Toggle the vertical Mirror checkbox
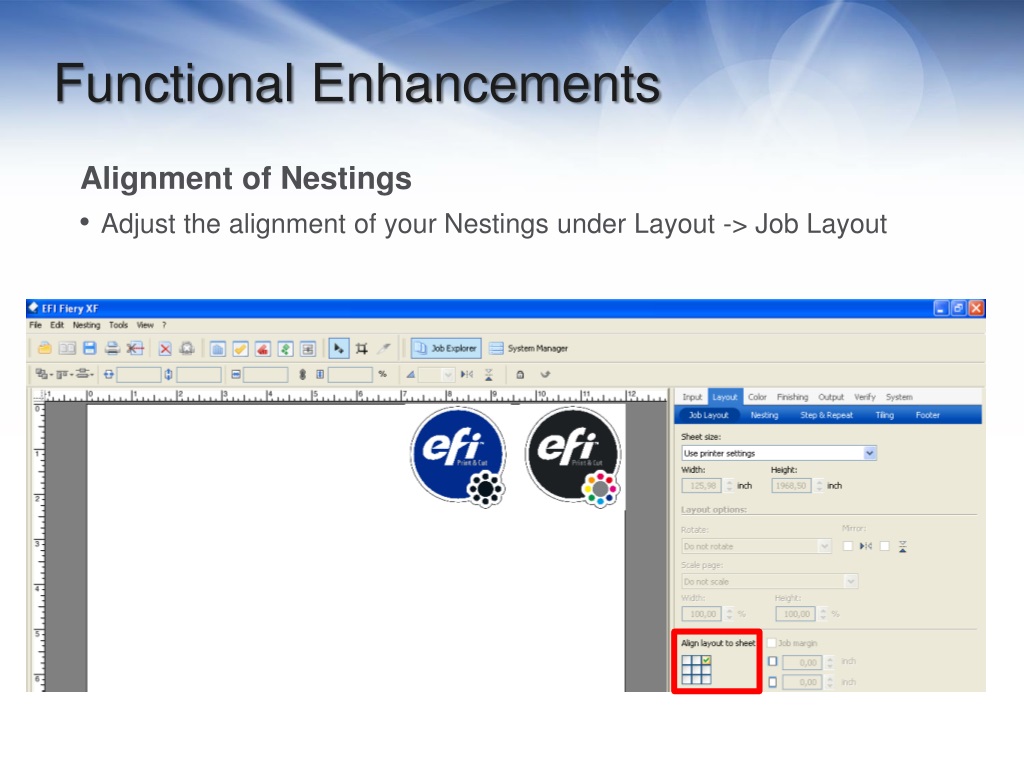This screenshot has width=1024, height=768. (884, 546)
